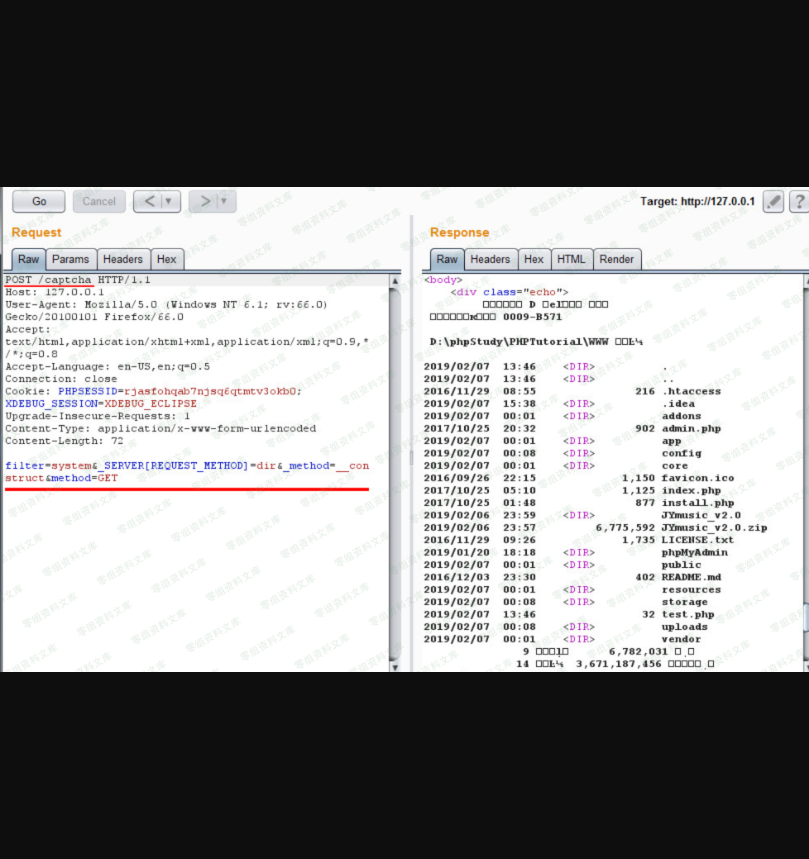Click the filter=system request body line
809x859 pixels.
[x=186, y=466]
